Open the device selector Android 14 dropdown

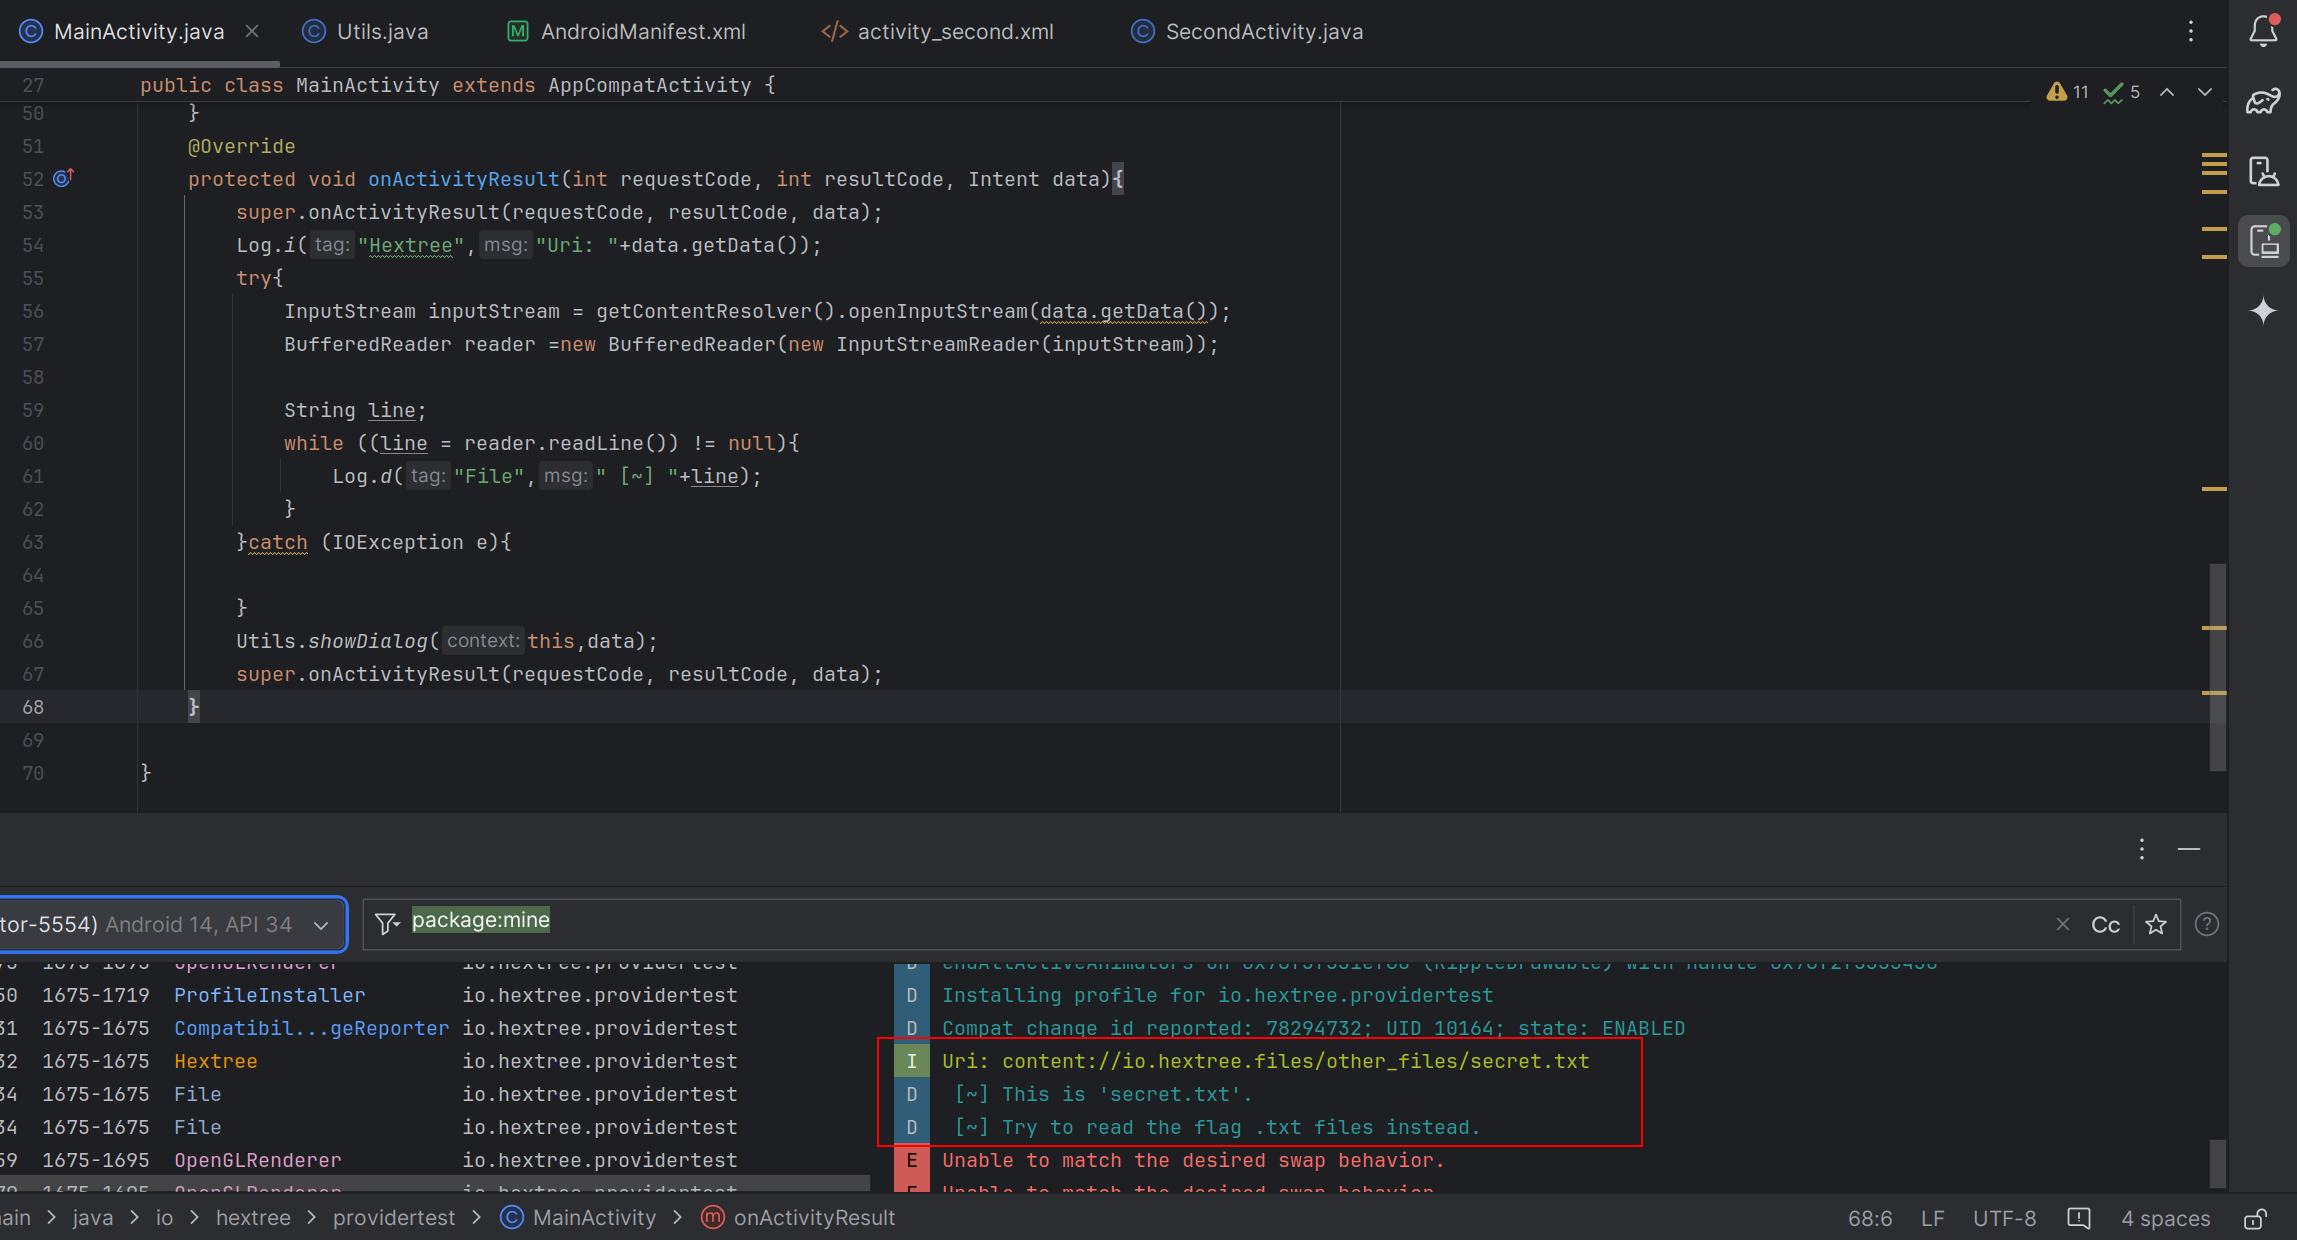pos(172,924)
